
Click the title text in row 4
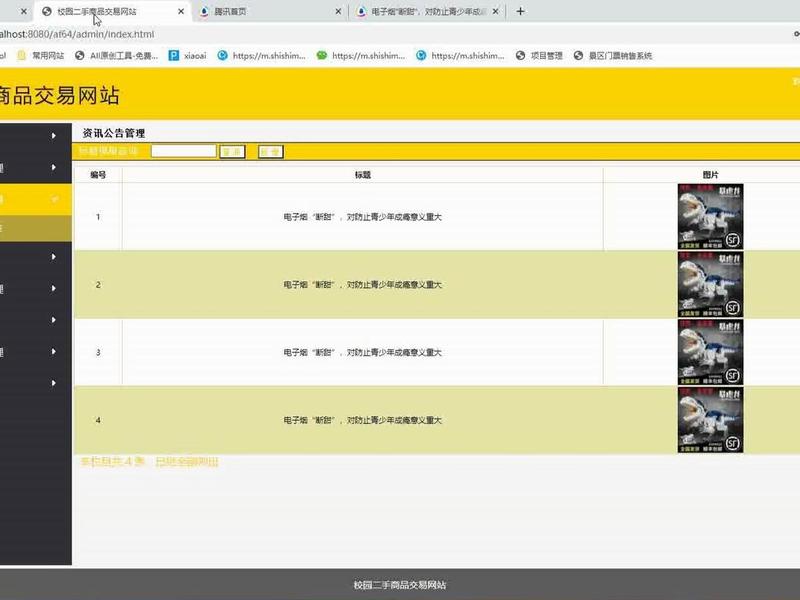tap(362, 420)
